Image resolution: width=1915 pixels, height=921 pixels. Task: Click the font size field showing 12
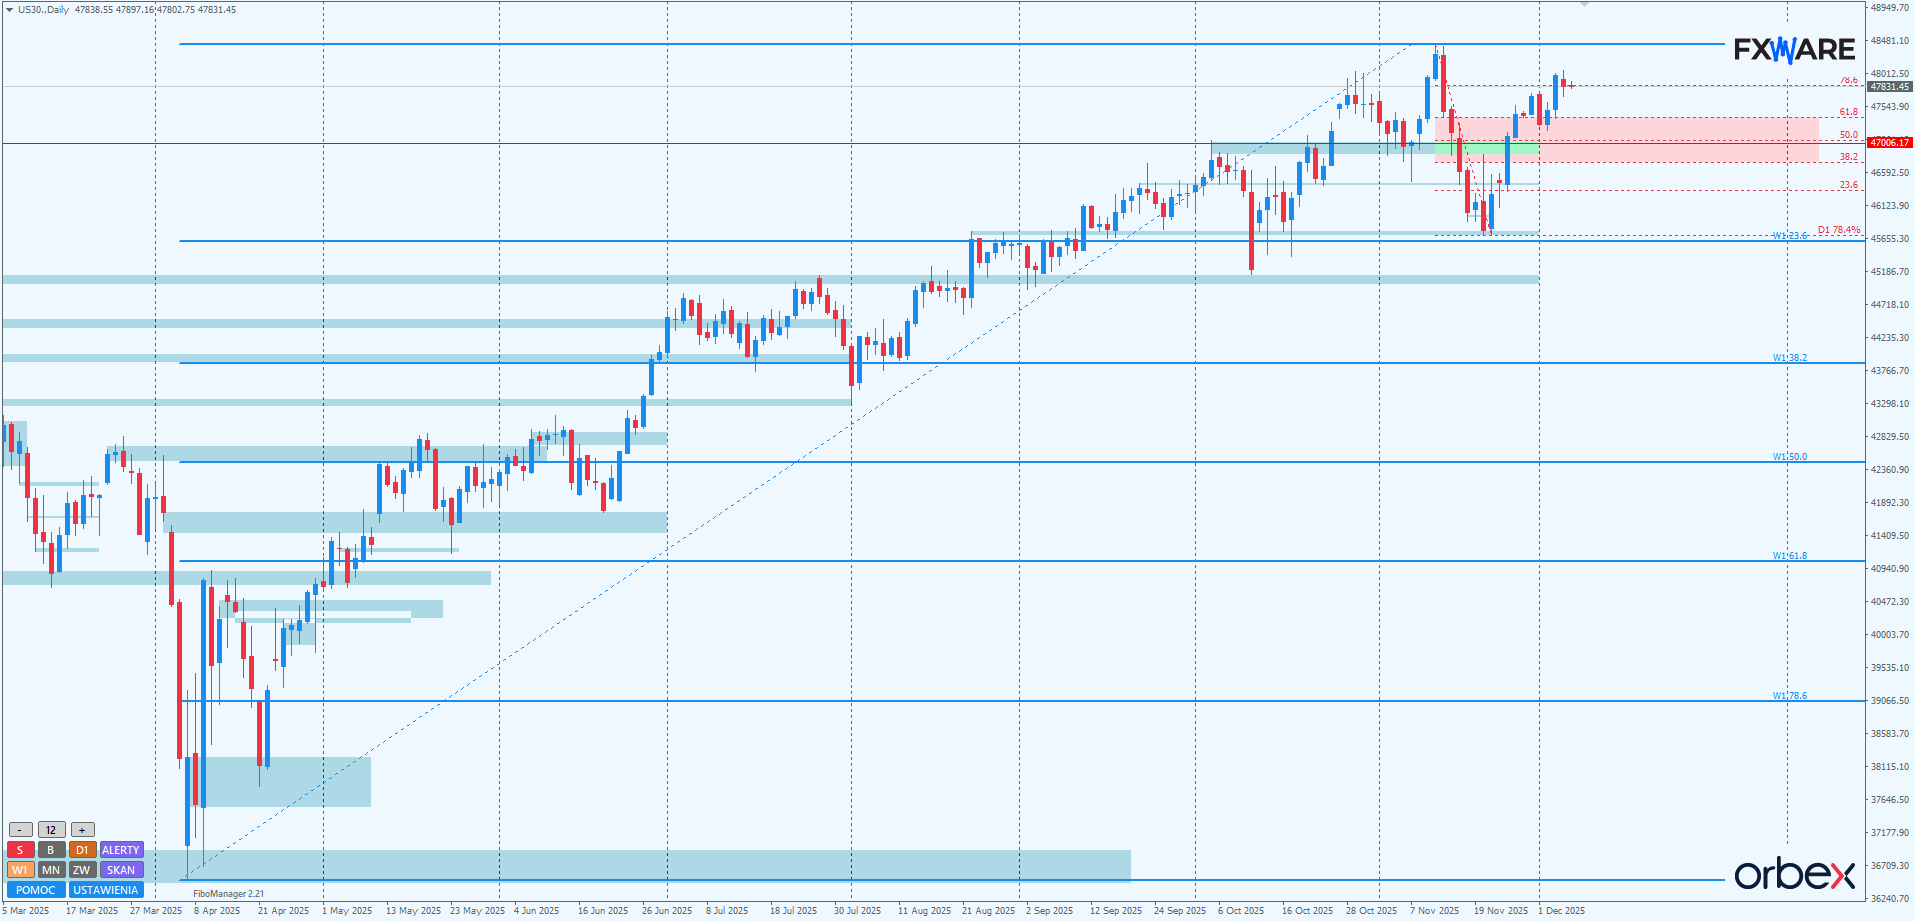(x=51, y=830)
